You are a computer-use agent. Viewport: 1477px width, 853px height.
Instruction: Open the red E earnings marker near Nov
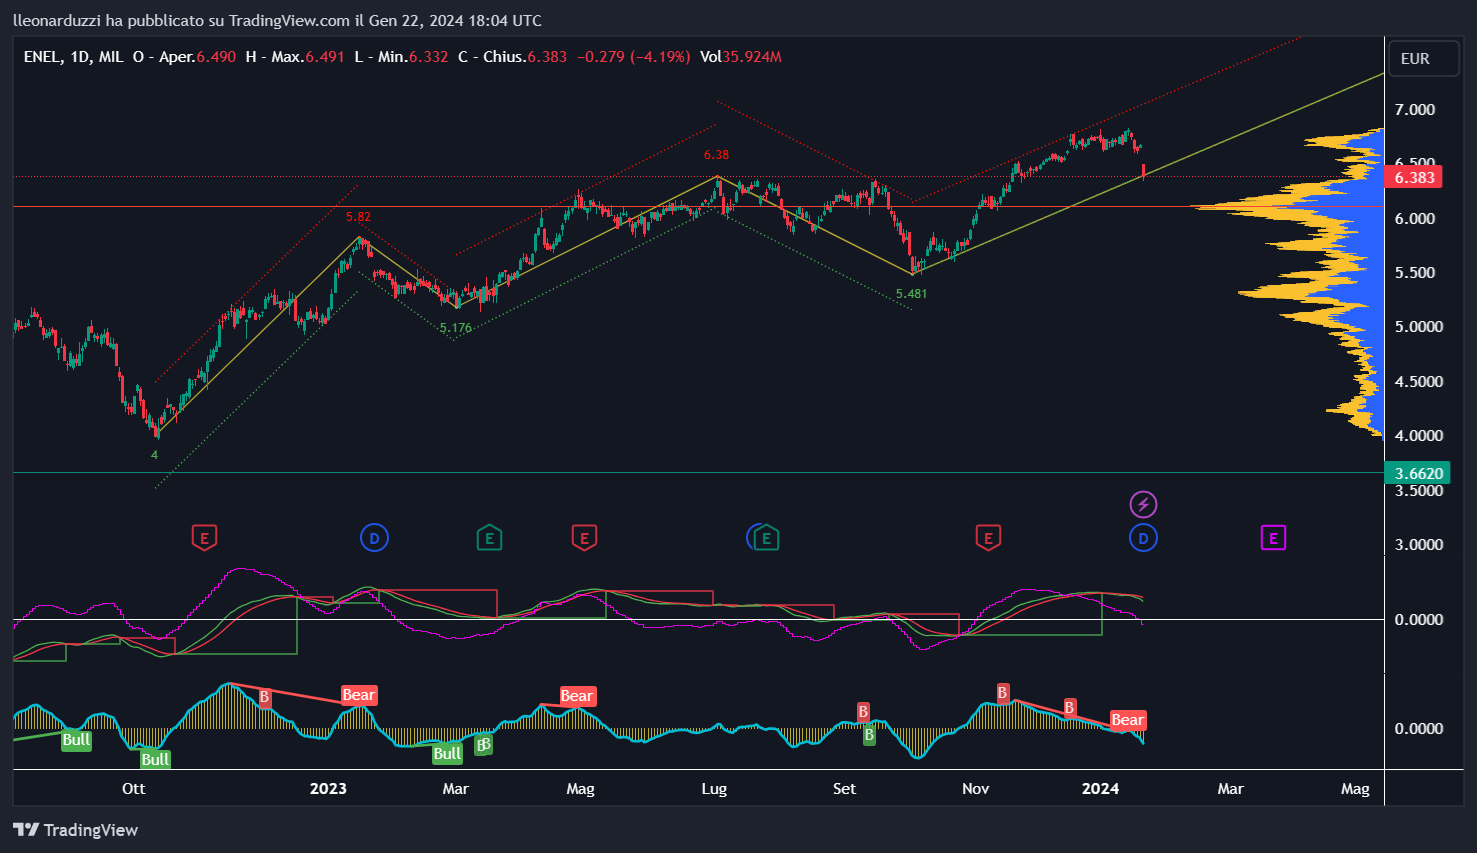click(x=988, y=538)
